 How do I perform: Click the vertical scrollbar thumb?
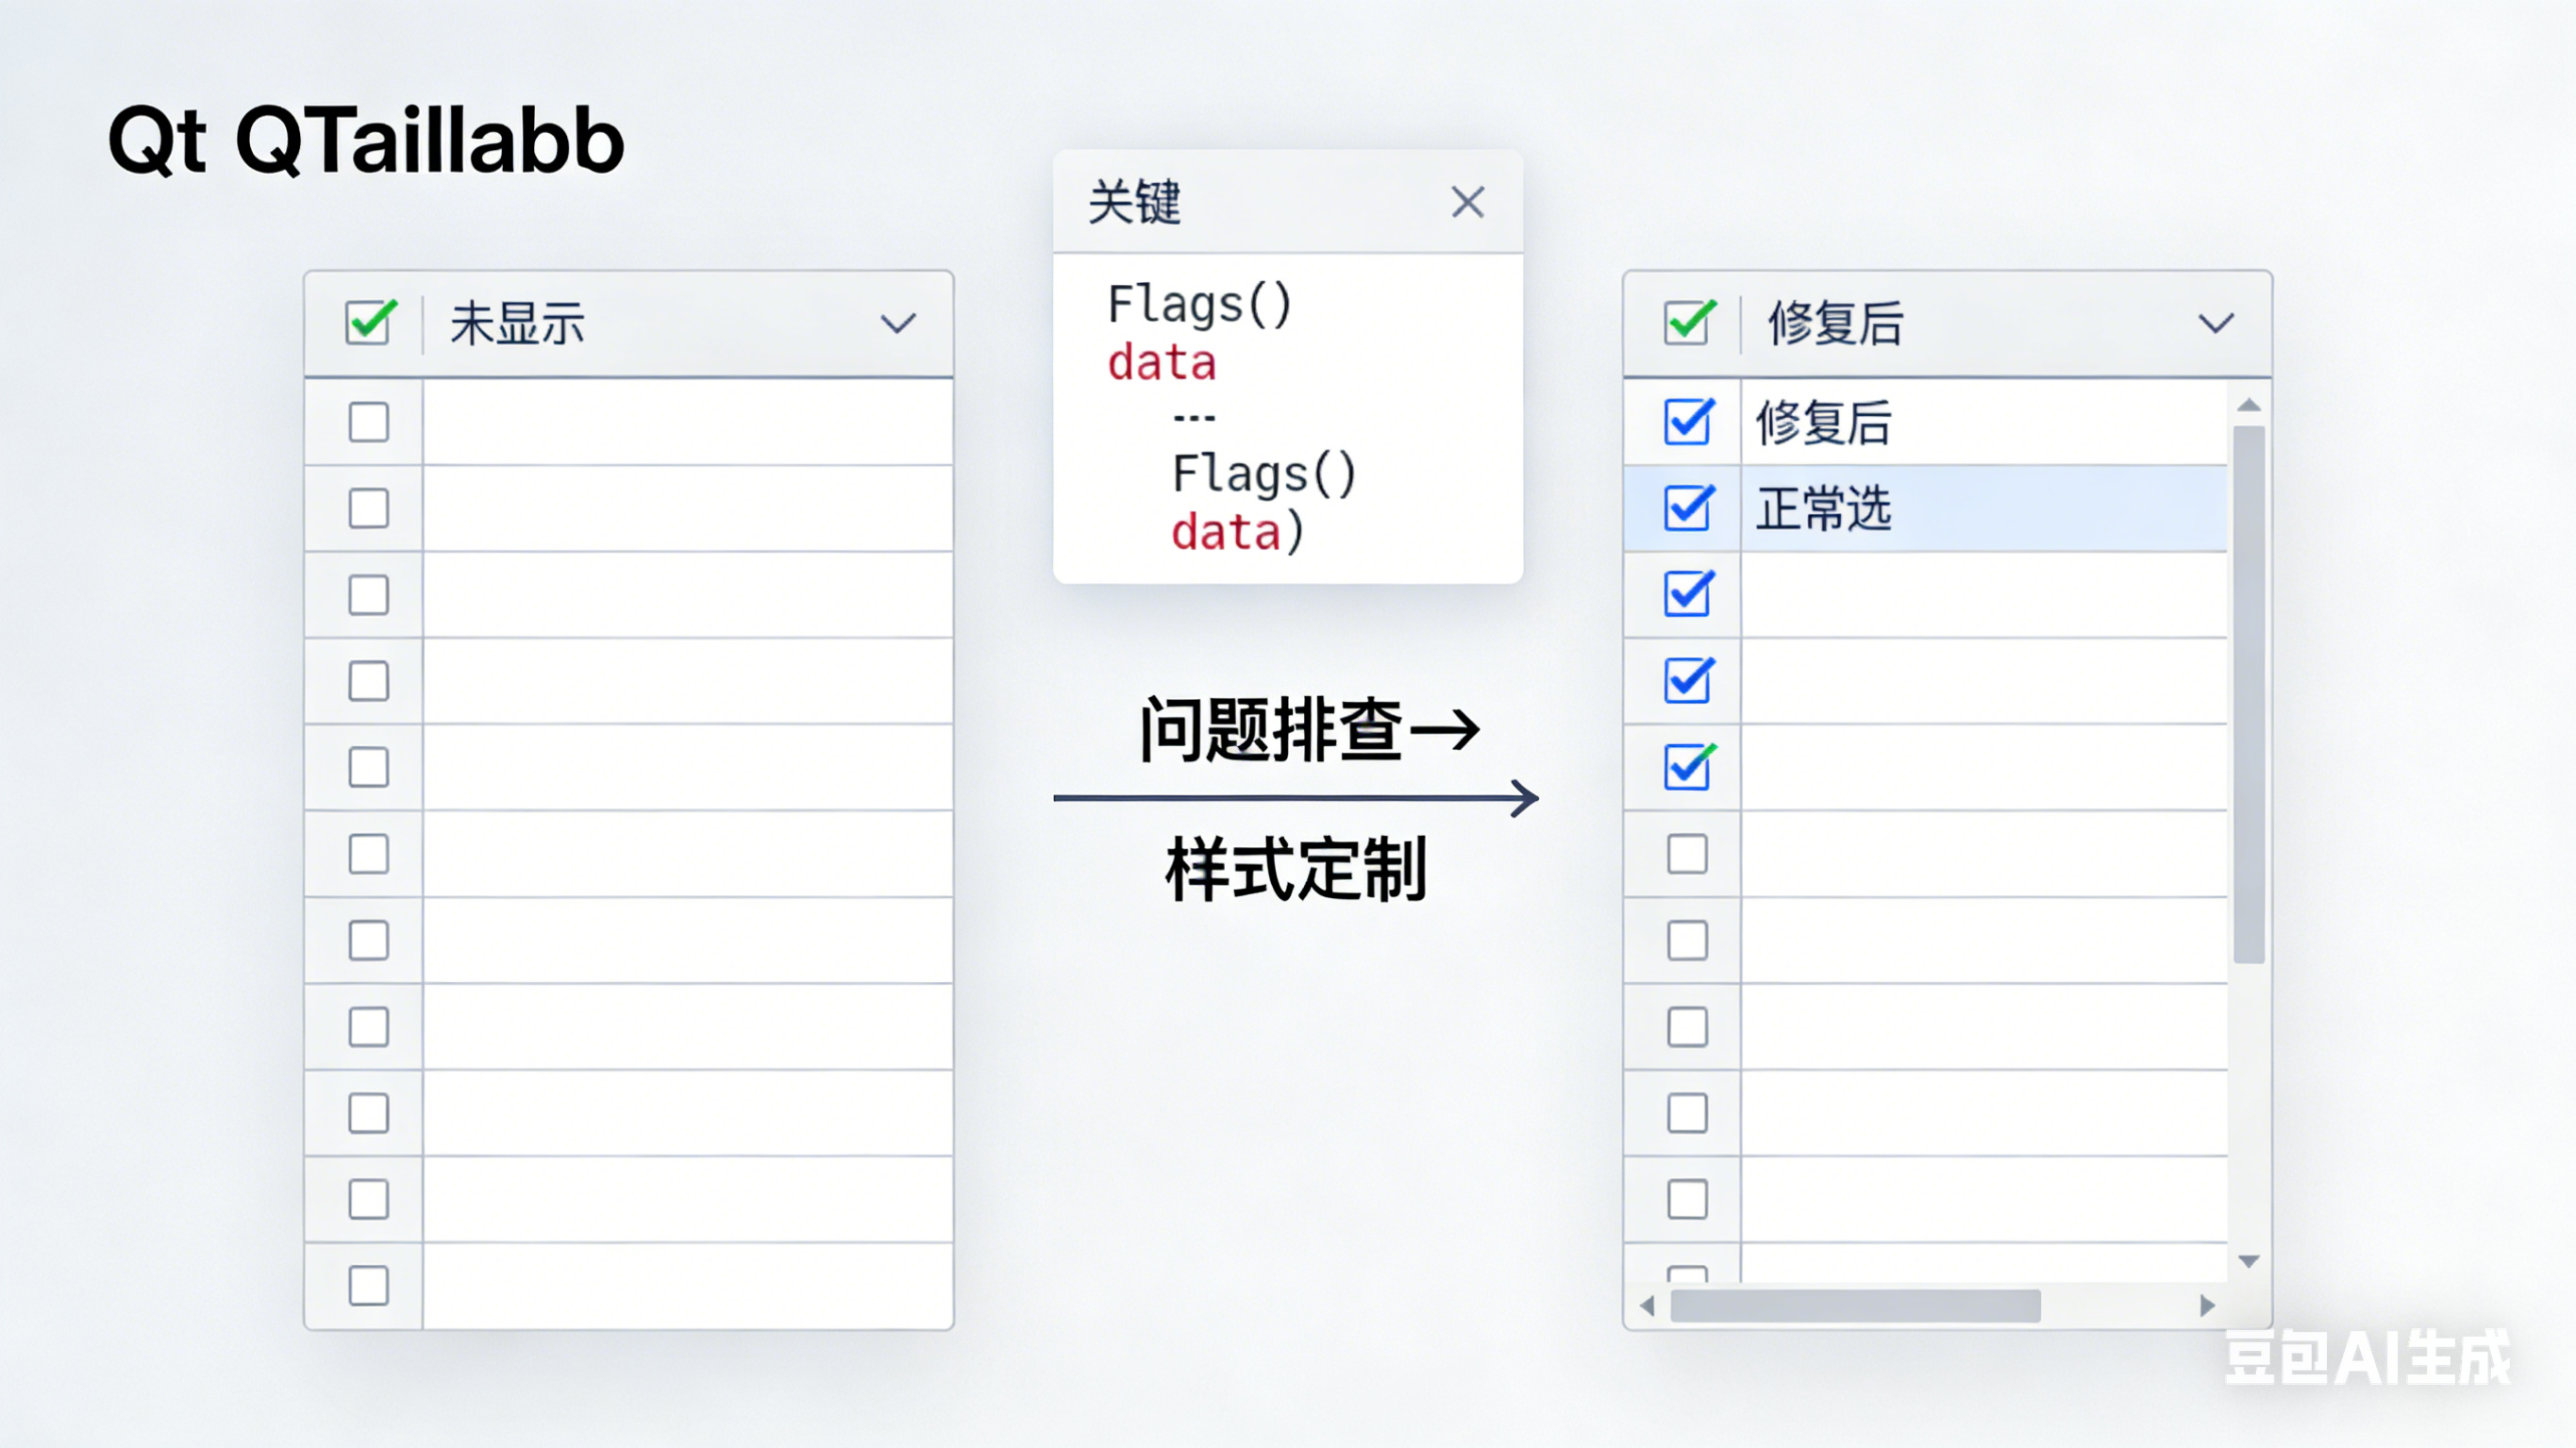2248,695
